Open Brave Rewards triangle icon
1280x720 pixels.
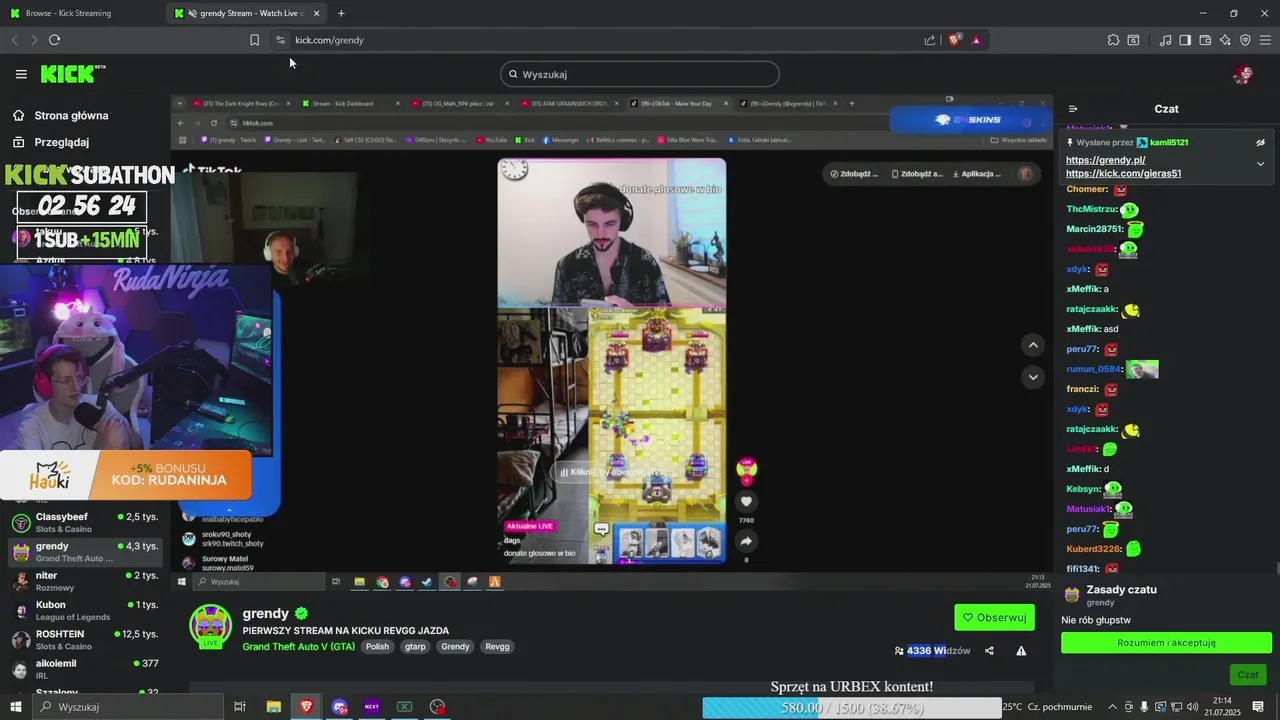[976, 40]
